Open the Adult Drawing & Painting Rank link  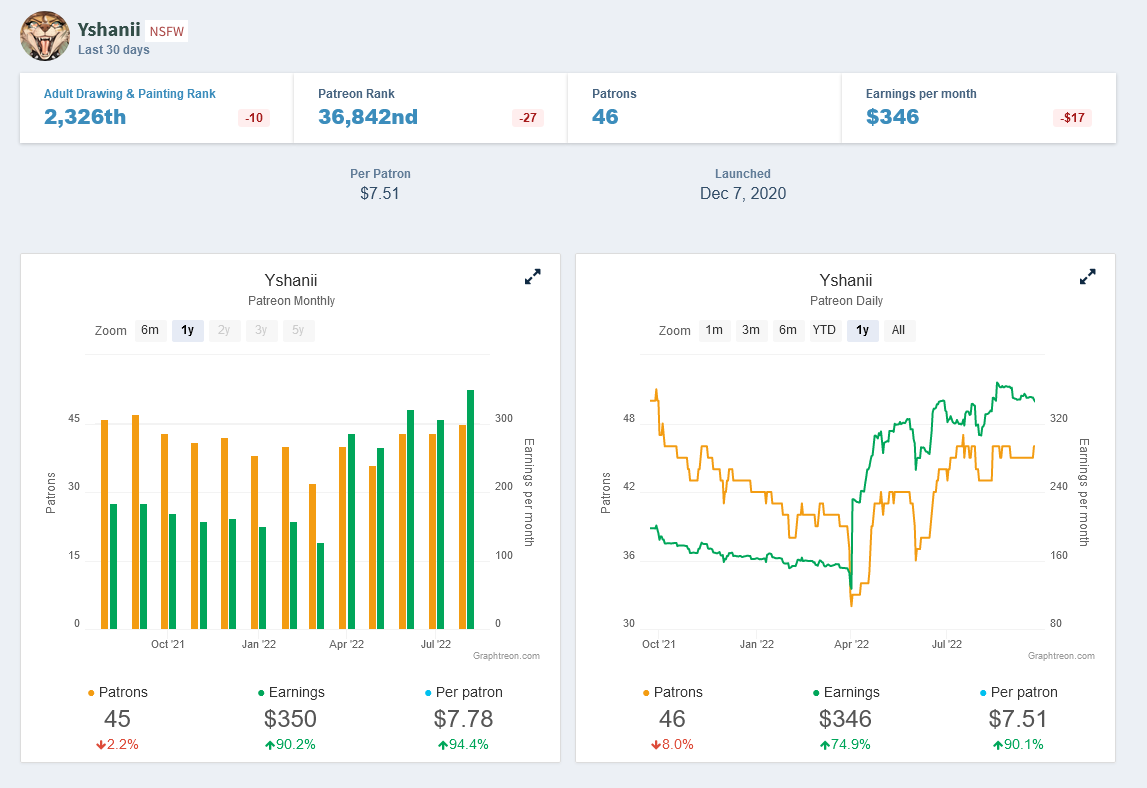click(x=129, y=94)
